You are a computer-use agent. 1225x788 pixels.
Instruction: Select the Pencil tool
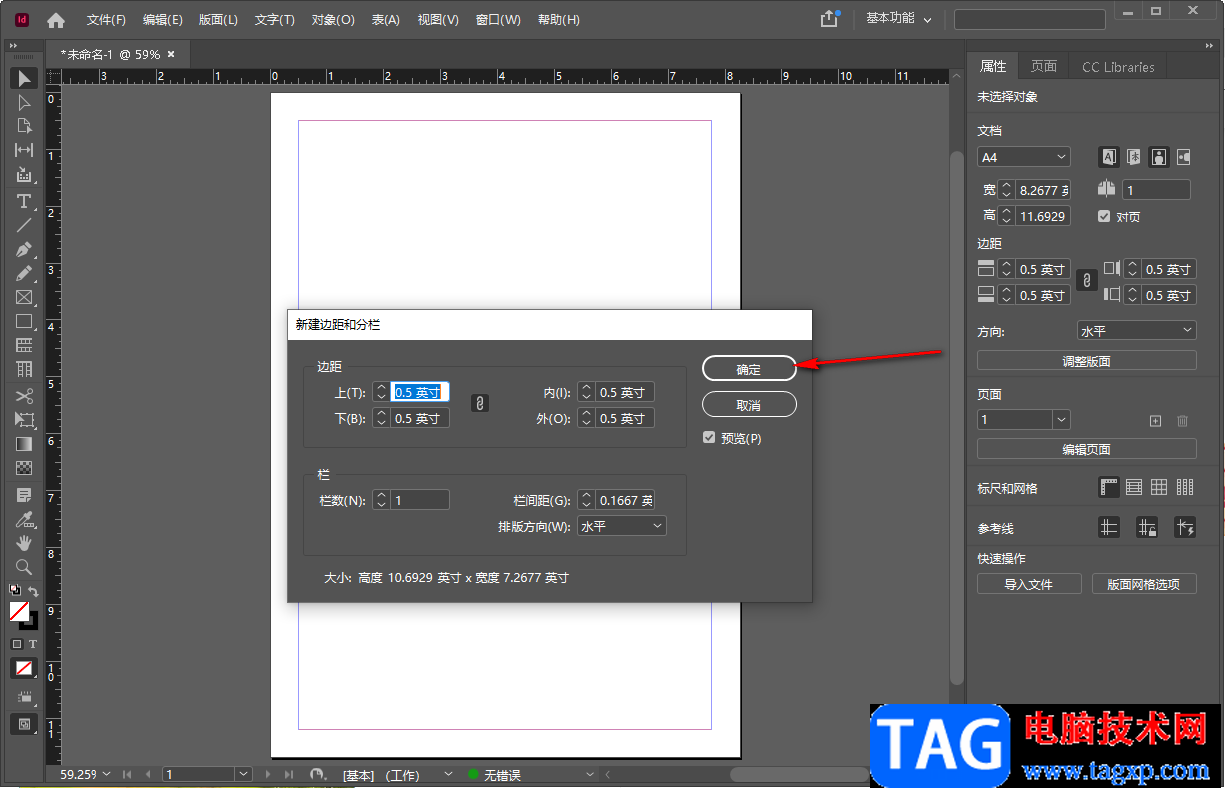[x=24, y=273]
